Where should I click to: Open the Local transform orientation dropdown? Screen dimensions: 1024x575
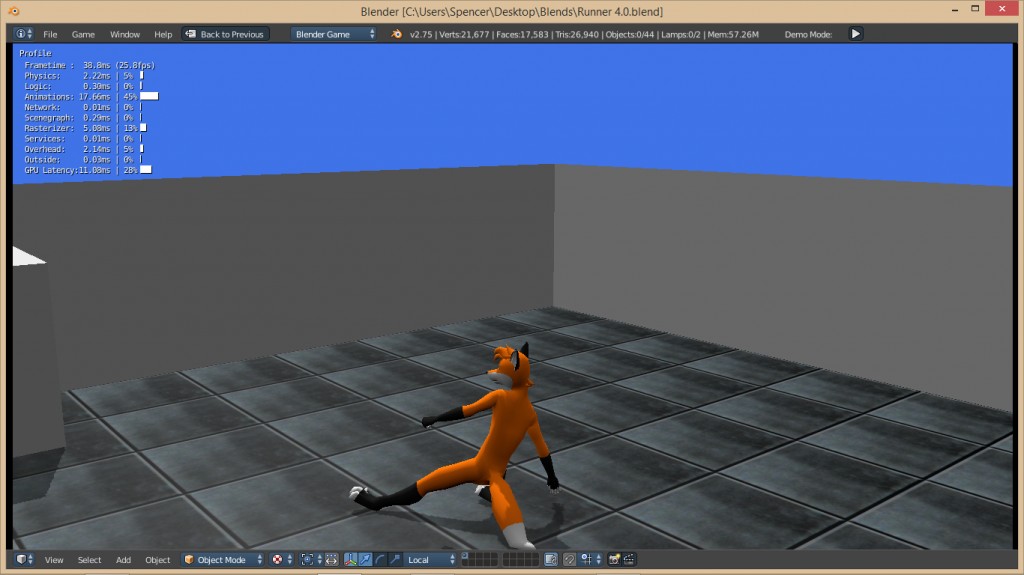pos(430,559)
